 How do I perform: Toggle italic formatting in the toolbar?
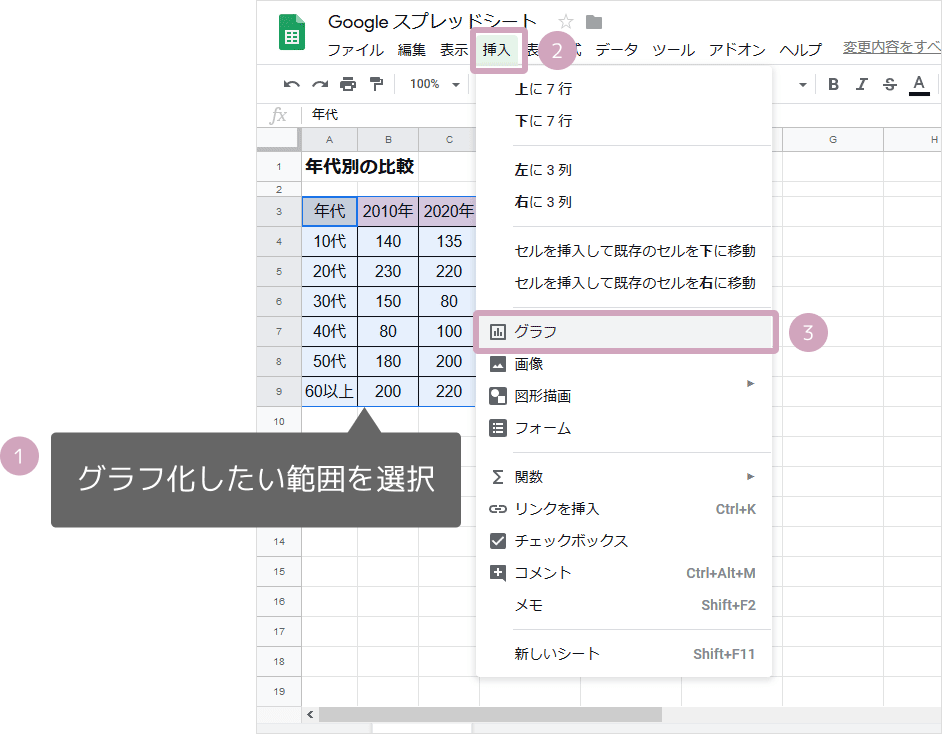[x=861, y=85]
